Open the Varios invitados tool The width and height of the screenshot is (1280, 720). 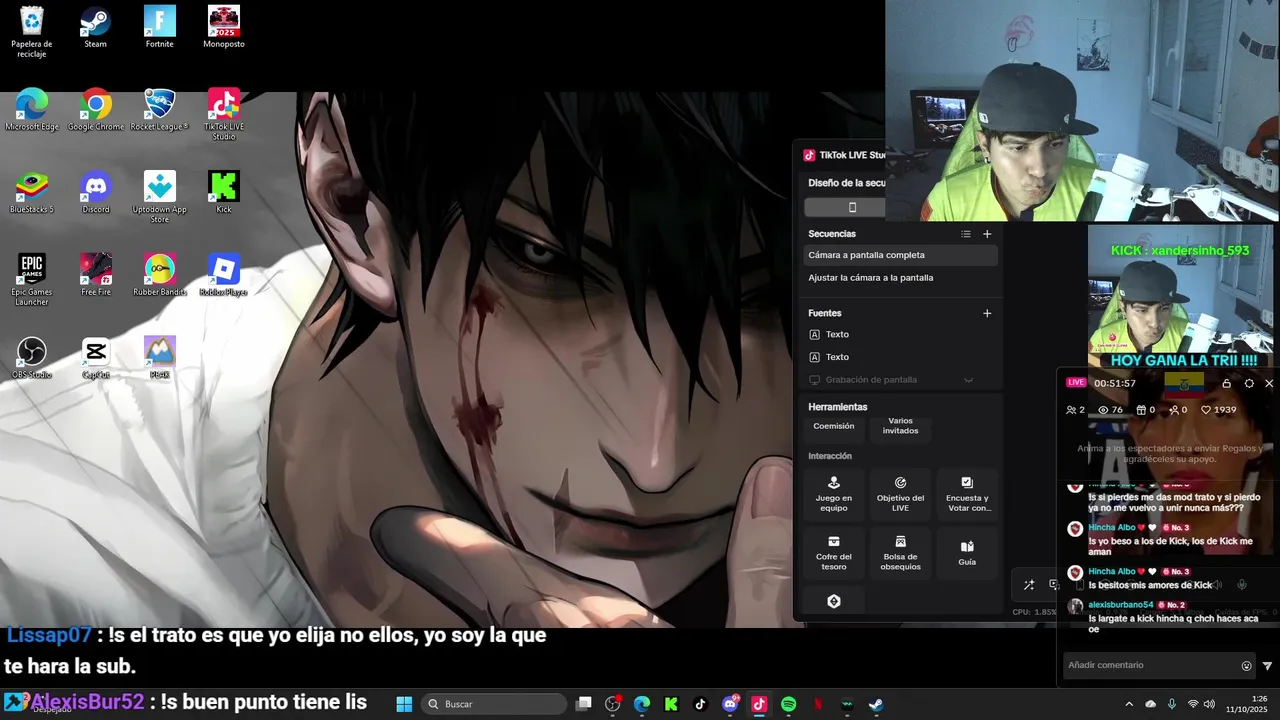point(900,427)
